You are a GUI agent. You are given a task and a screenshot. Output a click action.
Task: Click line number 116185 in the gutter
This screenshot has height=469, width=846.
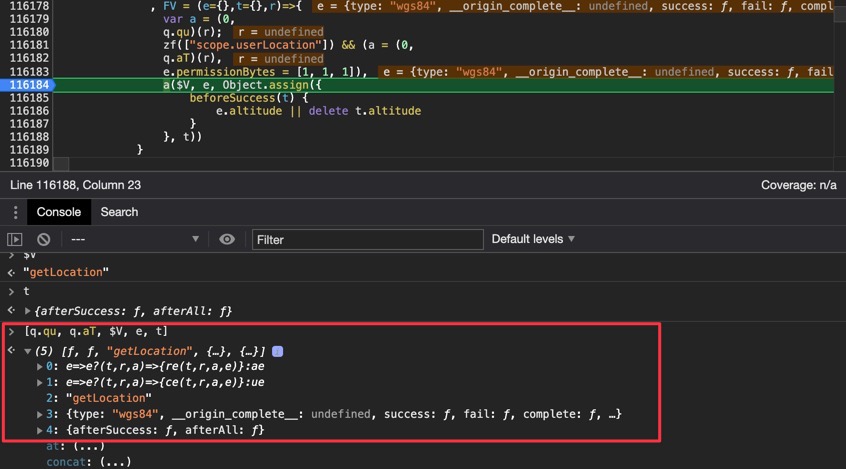click(x=27, y=98)
